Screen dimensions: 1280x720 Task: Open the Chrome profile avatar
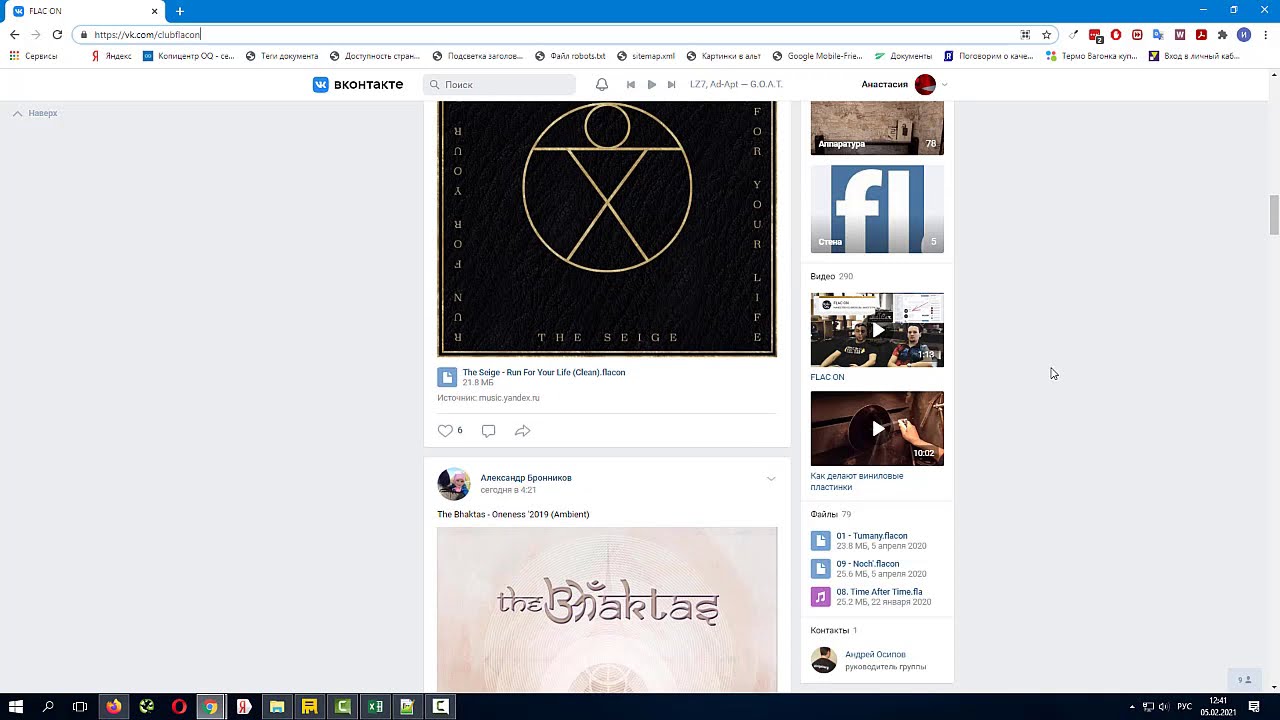(x=1244, y=34)
